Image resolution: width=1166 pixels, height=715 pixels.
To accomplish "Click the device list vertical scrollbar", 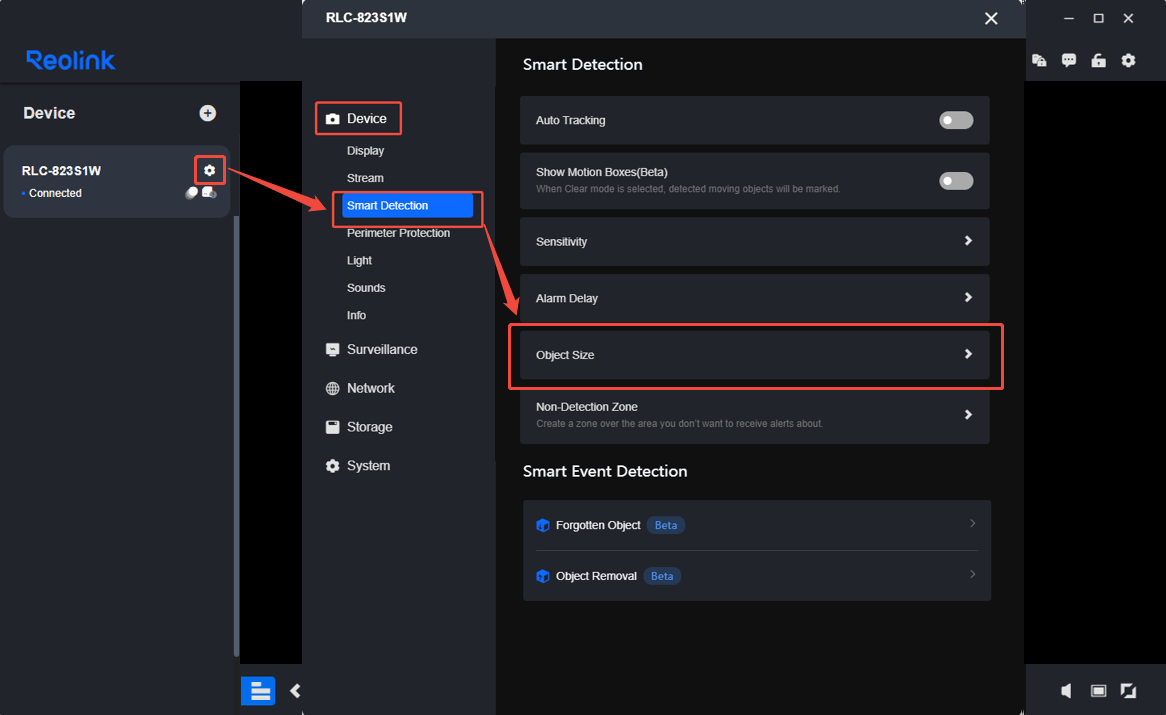I will [x=236, y=436].
